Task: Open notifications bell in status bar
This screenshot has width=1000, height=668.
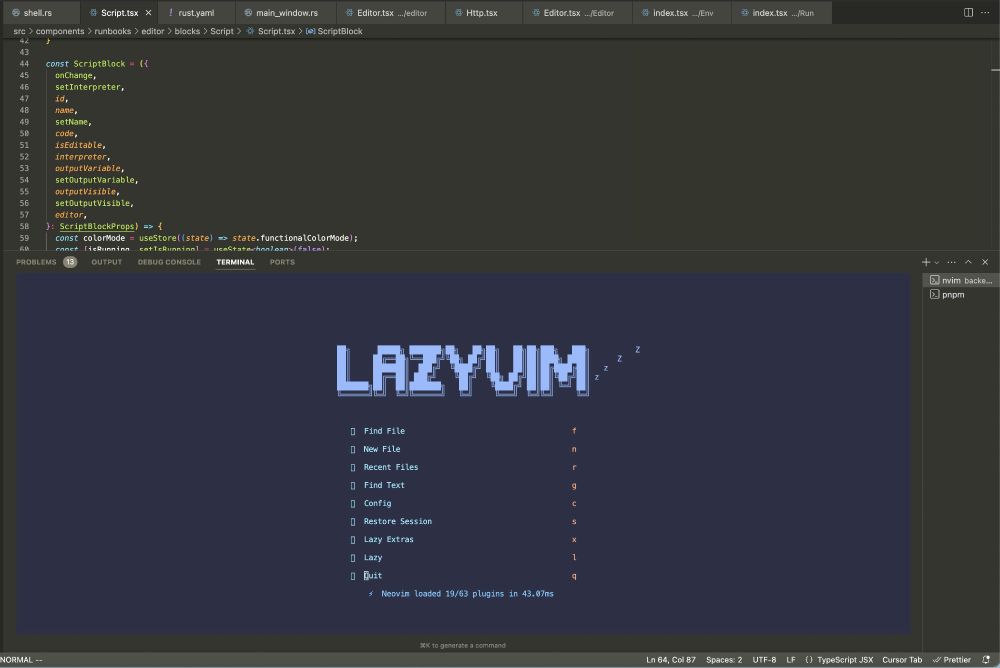Action: [x=986, y=660]
